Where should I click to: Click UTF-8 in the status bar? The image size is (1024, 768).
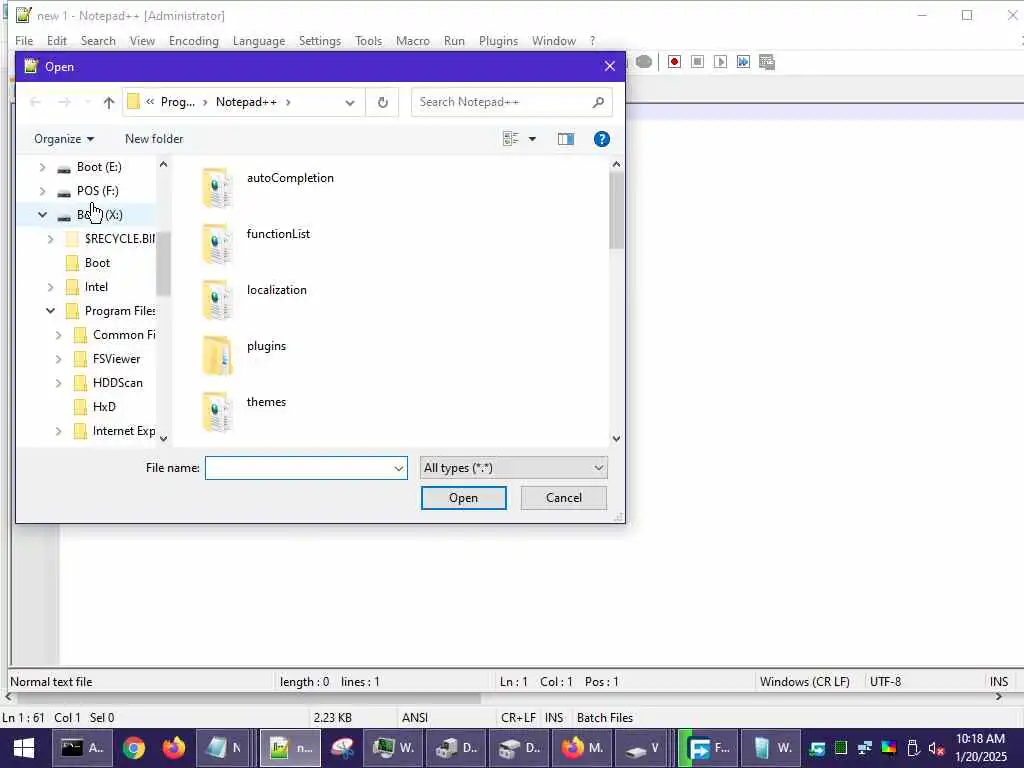coord(886,682)
